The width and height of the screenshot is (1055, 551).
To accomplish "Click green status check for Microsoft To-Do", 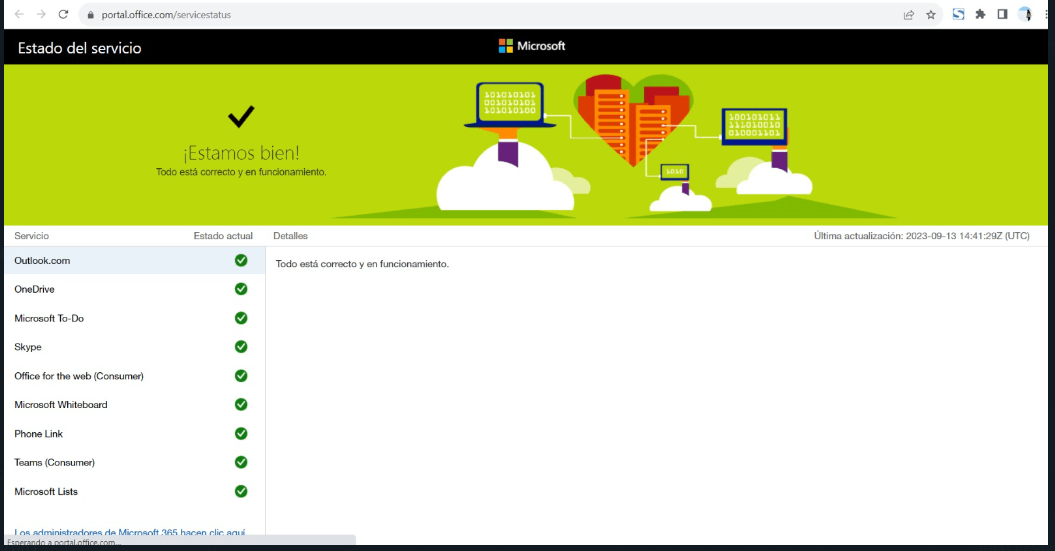I will [x=241, y=318].
